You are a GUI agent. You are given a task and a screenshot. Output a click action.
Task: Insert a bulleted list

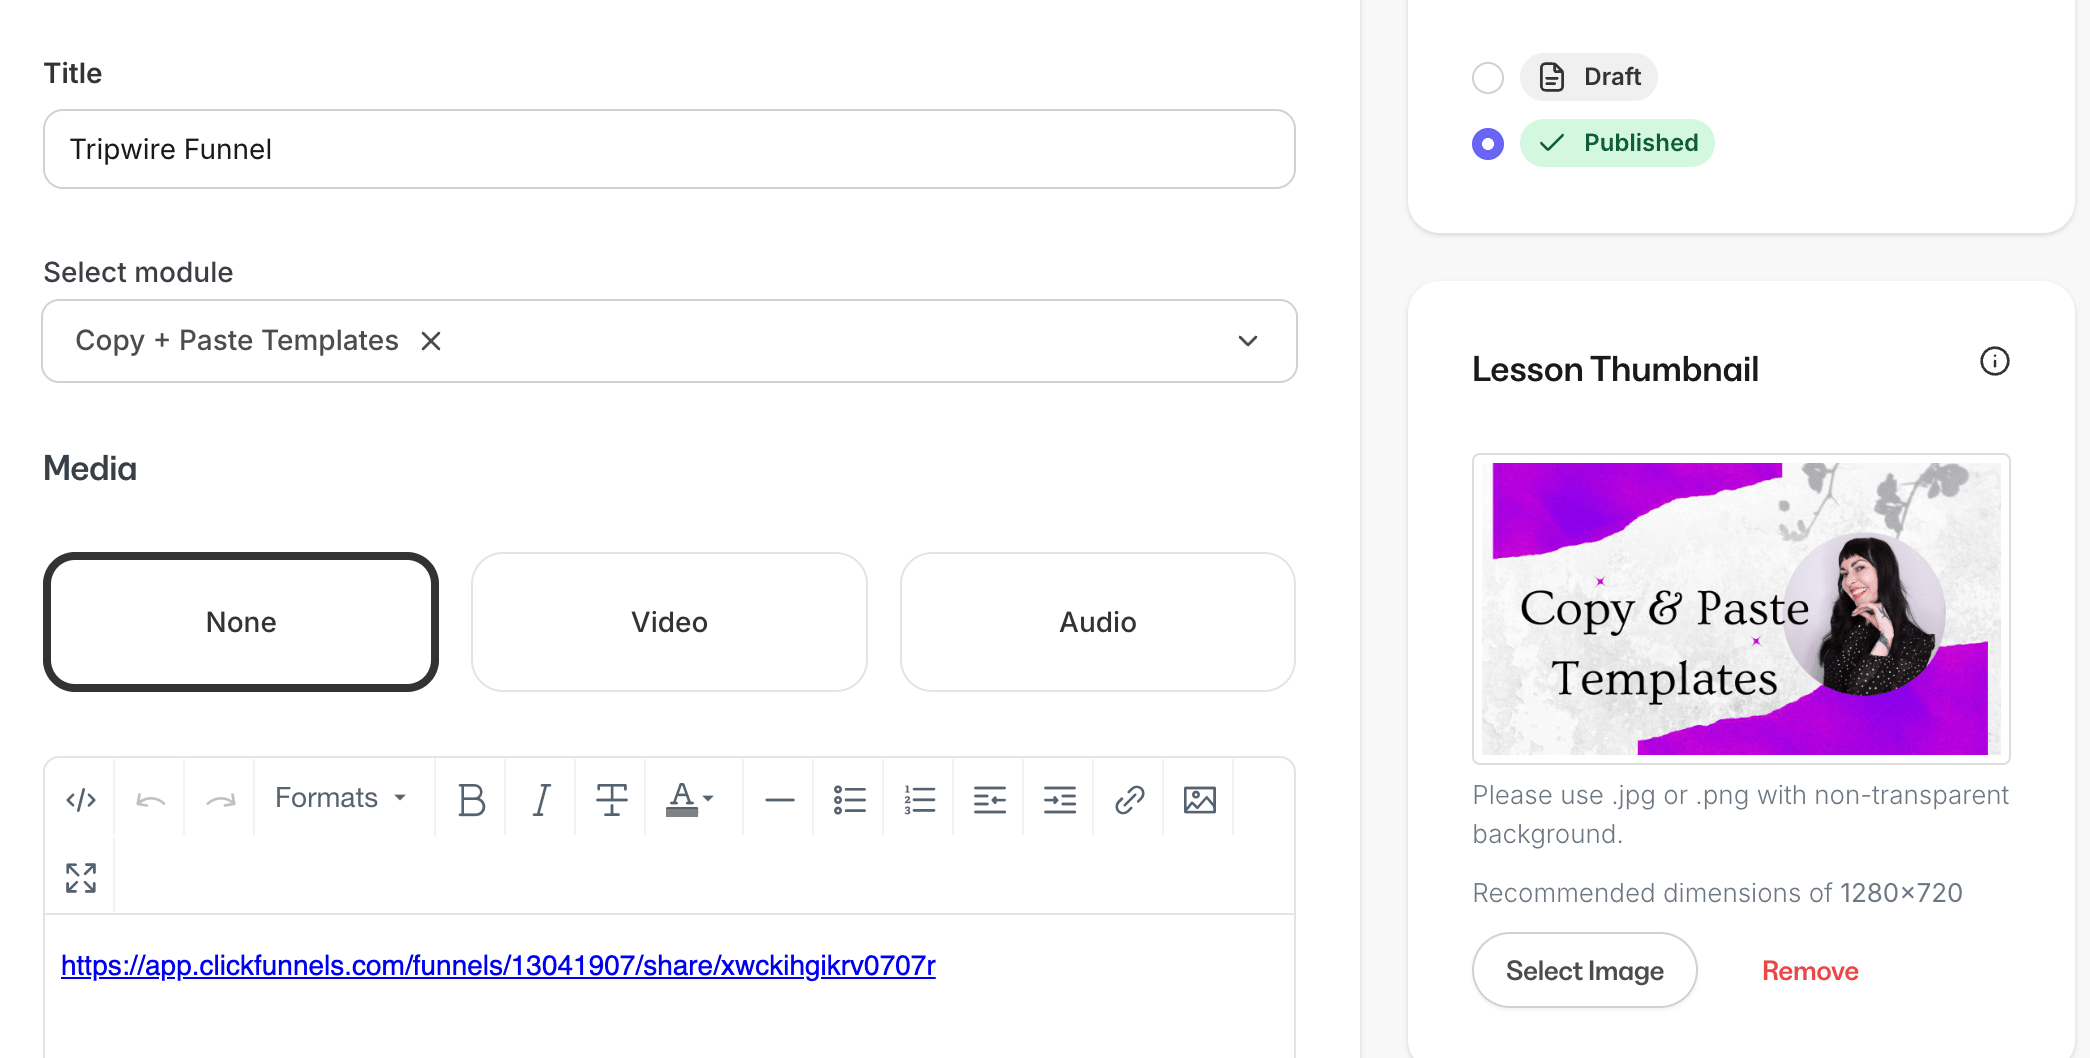(x=849, y=799)
